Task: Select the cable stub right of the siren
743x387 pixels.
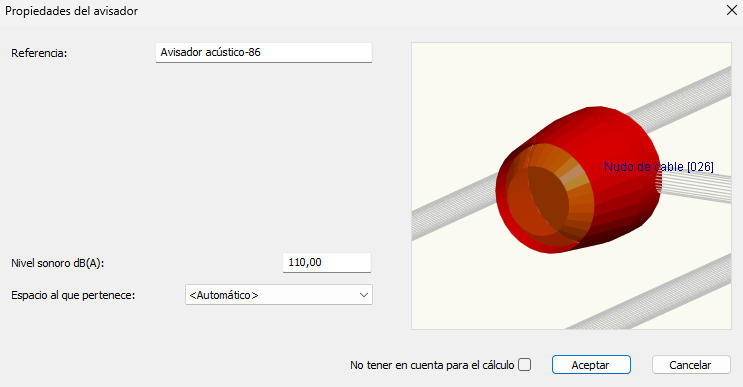Action: point(694,186)
